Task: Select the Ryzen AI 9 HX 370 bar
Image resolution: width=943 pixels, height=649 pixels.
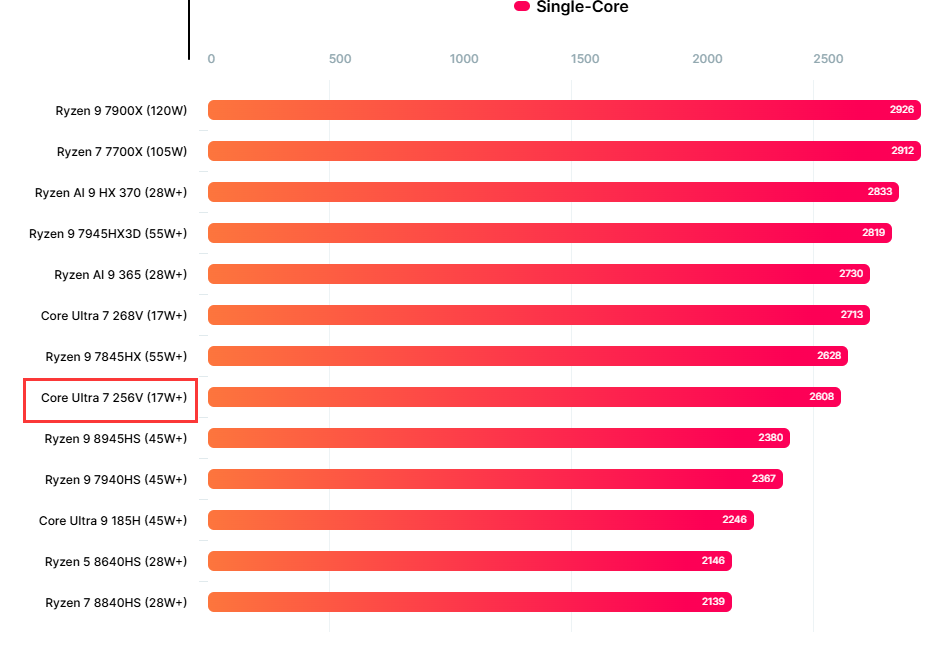Action: coord(553,192)
